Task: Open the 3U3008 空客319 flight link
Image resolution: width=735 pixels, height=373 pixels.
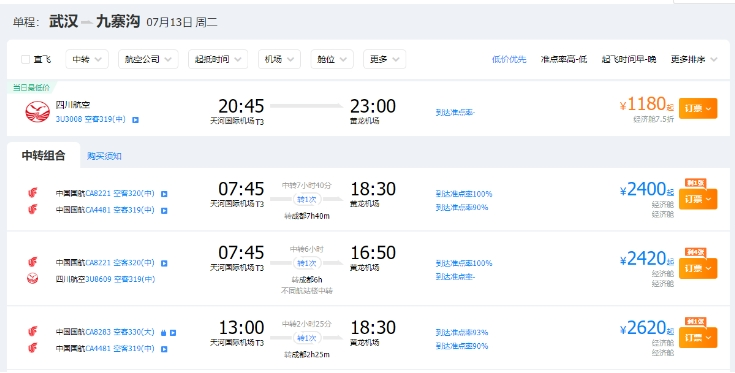Action: click(x=90, y=119)
